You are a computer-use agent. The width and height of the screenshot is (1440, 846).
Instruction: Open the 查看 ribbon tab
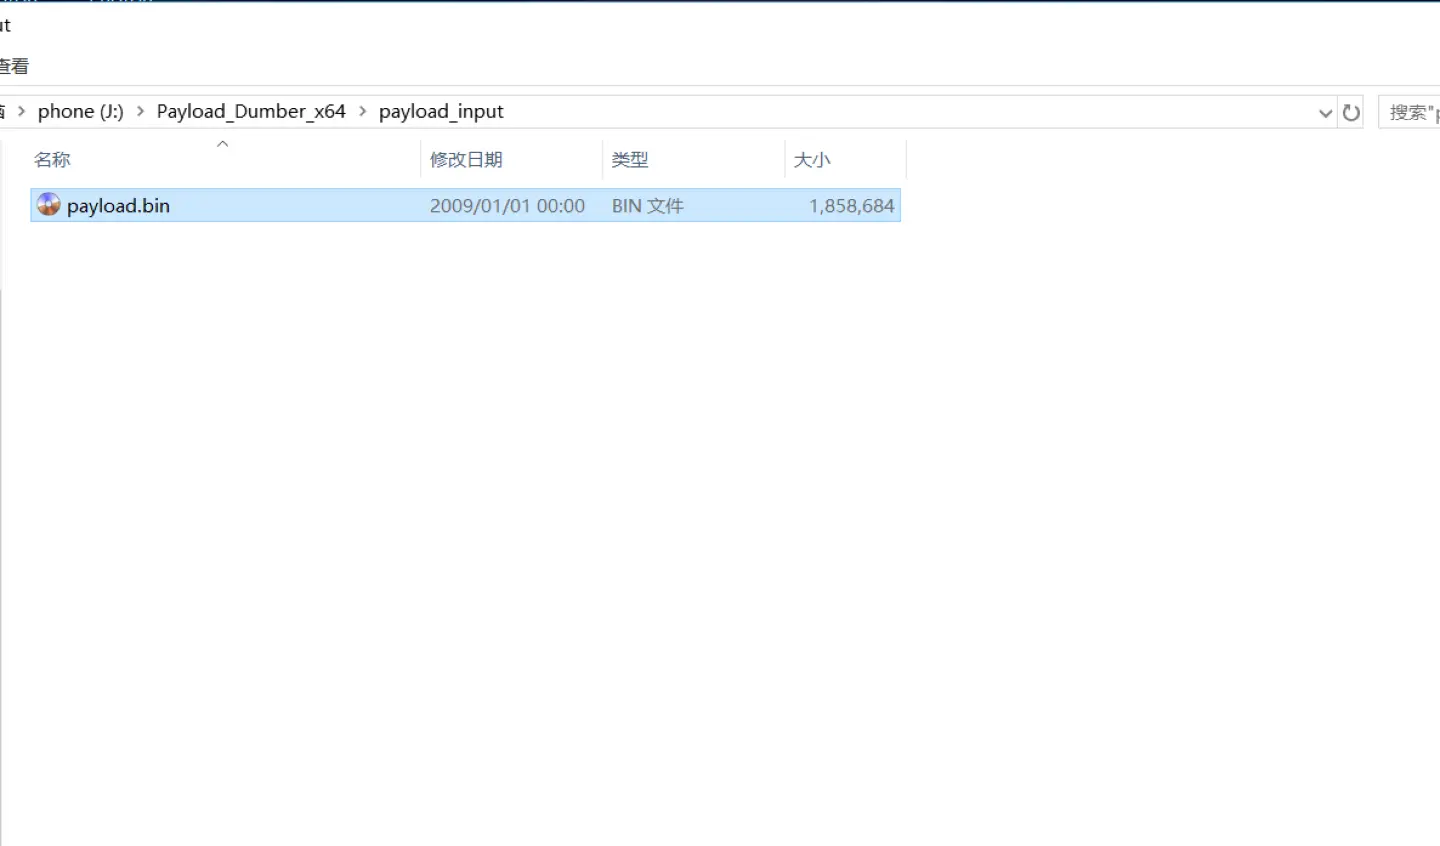click(x=14, y=67)
